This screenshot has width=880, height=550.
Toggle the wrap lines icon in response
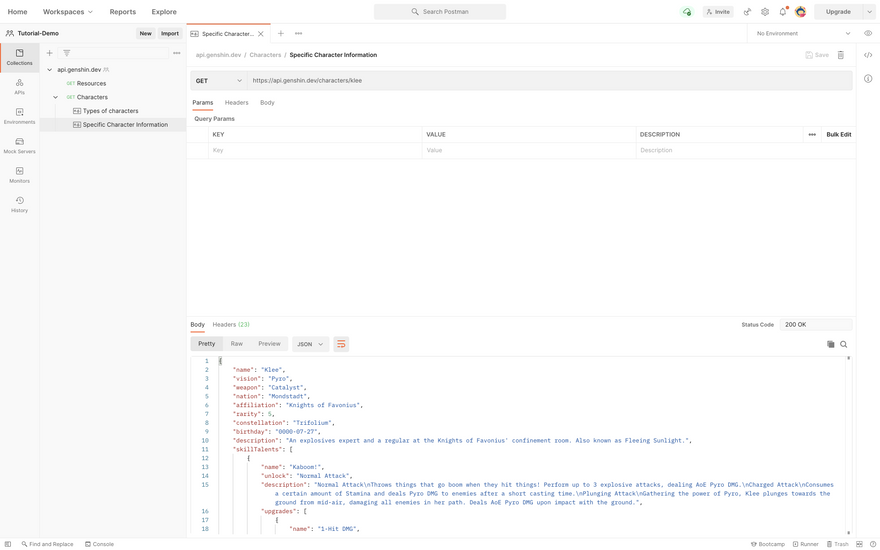click(341, 344)
